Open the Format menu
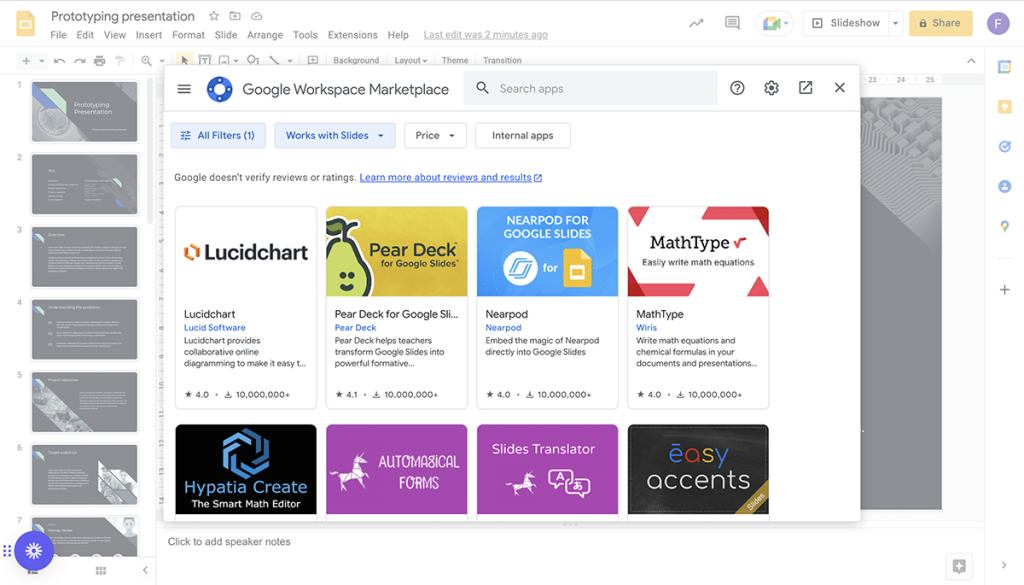The width and height of the screenshot is (1024, 585). [x=188, y=35]
